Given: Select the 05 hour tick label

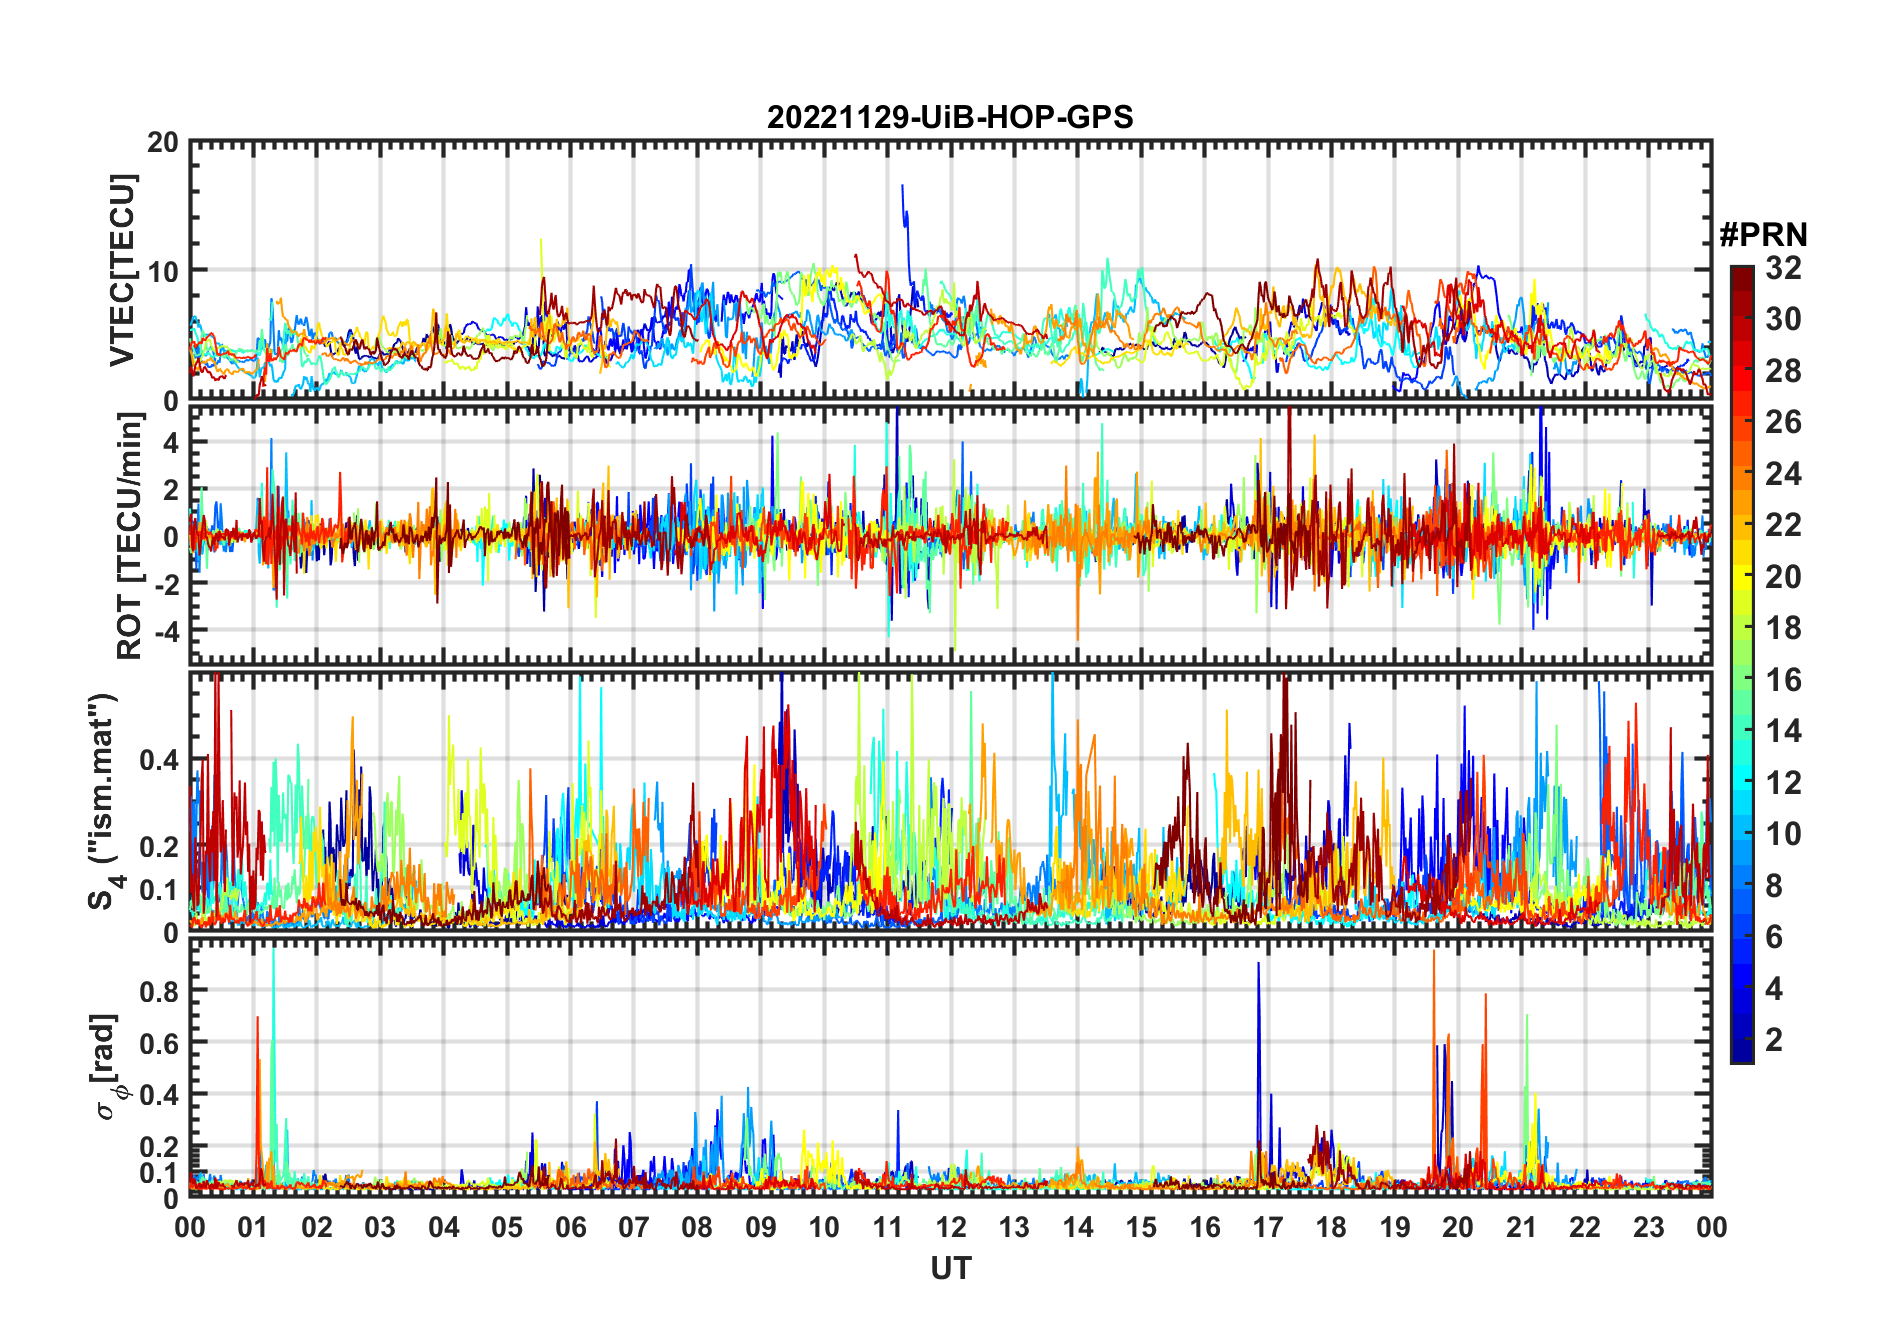Looking at the screenshot, I should [507, 1227].
